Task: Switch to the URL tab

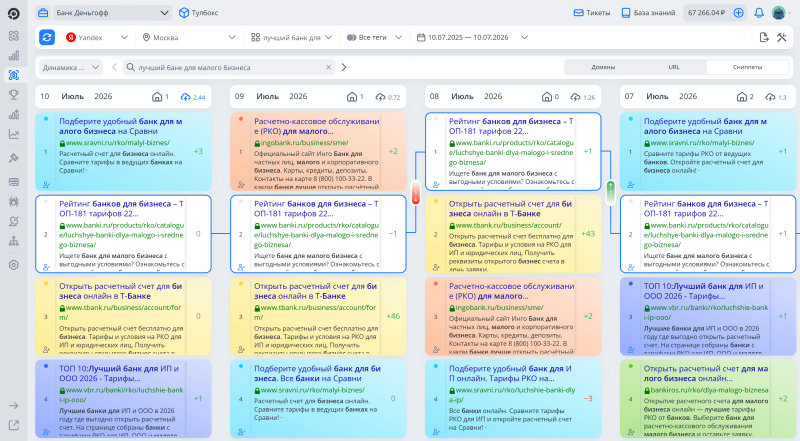Action: click(x=674, y=67)
